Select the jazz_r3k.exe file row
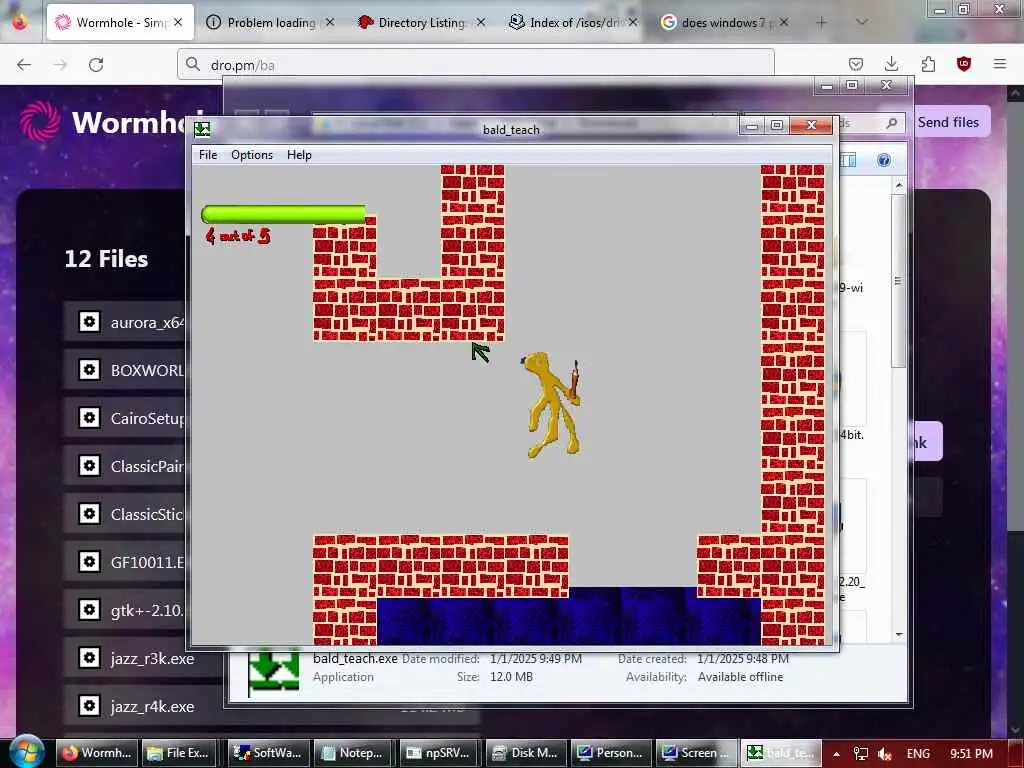 coord(144,658)
